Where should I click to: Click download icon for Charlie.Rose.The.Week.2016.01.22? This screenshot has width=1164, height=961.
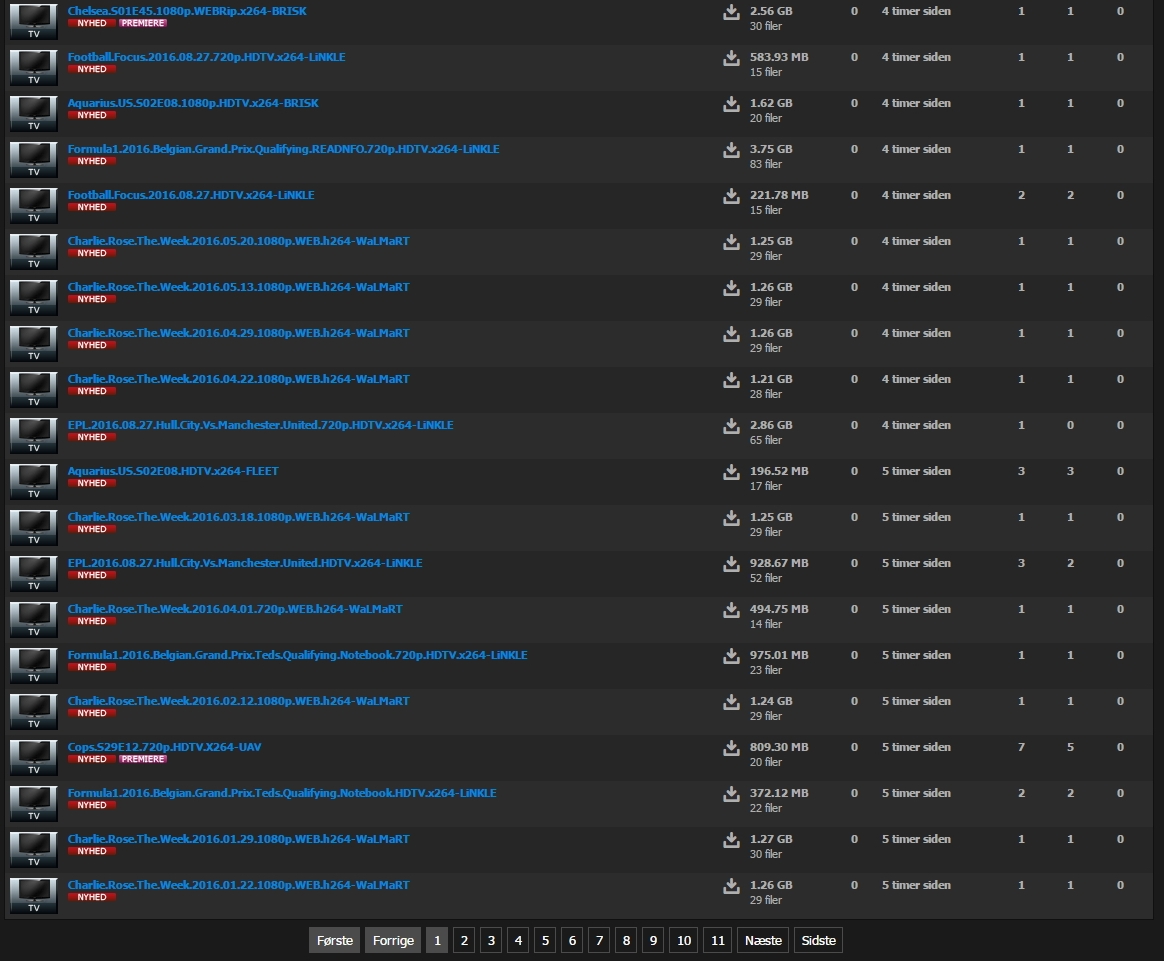pyautogui.click(x=731, y=886)
